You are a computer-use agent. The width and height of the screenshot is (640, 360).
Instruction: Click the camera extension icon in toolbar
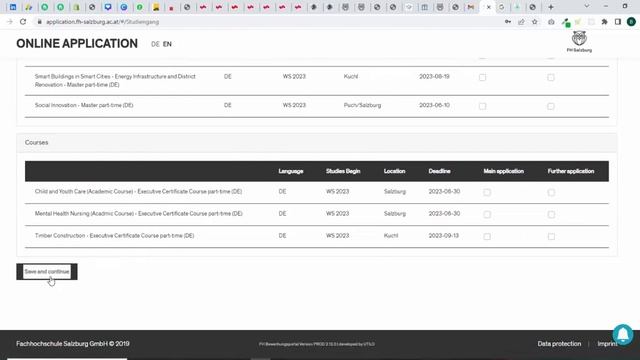551,22
